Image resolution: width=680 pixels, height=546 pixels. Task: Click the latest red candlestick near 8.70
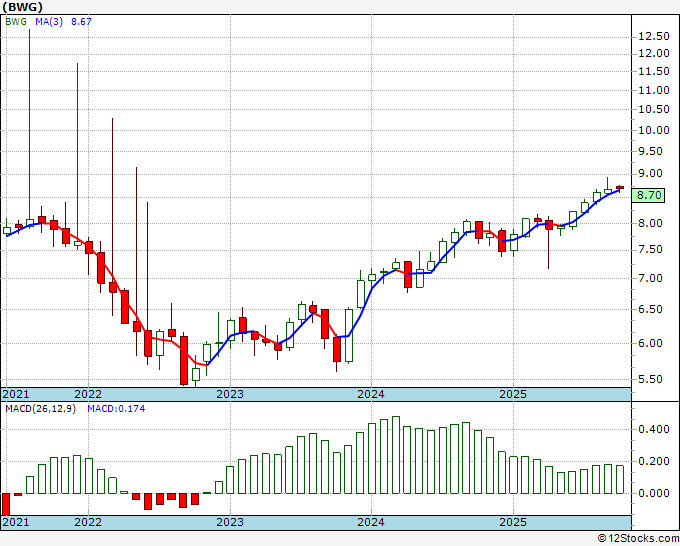(619, 188)
